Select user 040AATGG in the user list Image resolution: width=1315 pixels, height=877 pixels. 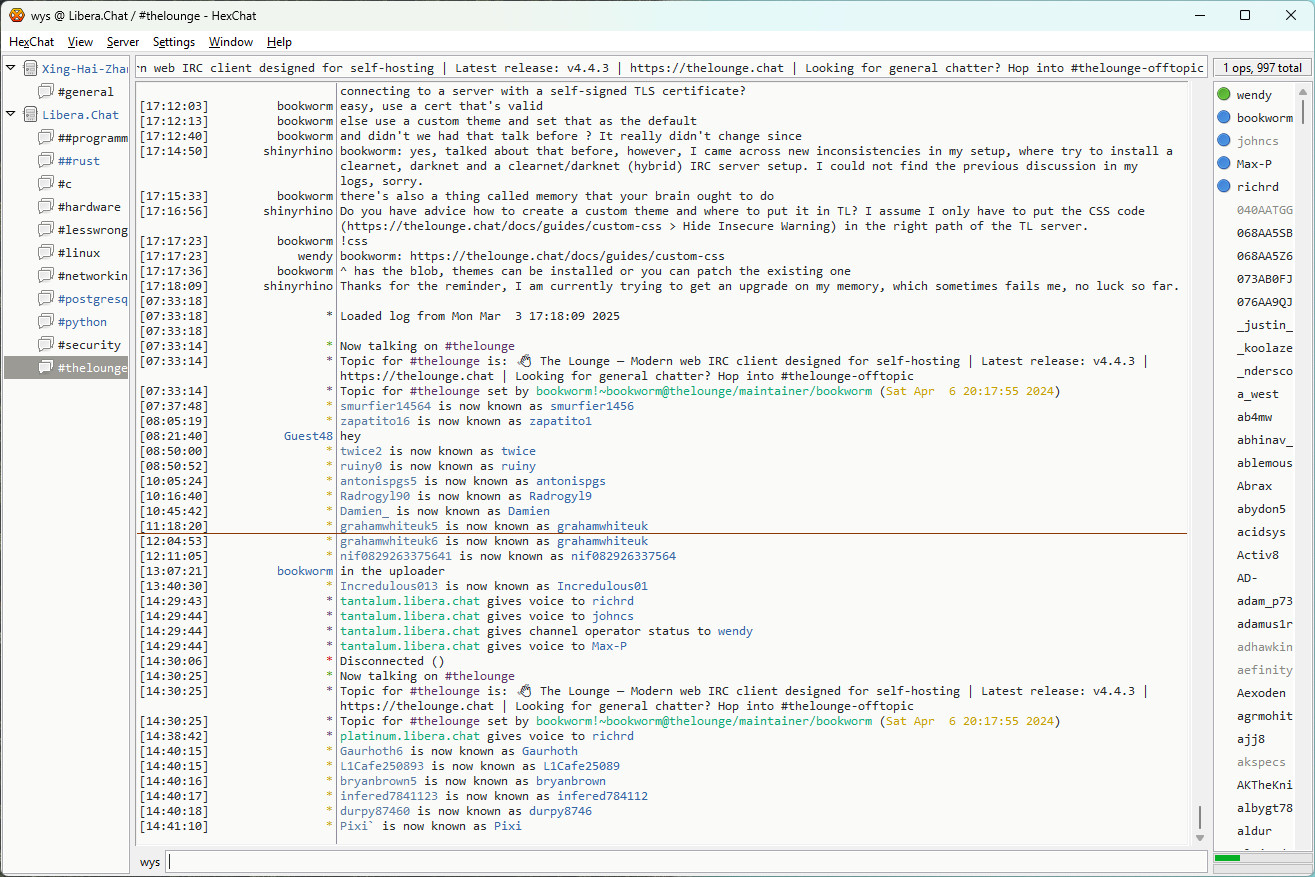[x=1264, y=210]
